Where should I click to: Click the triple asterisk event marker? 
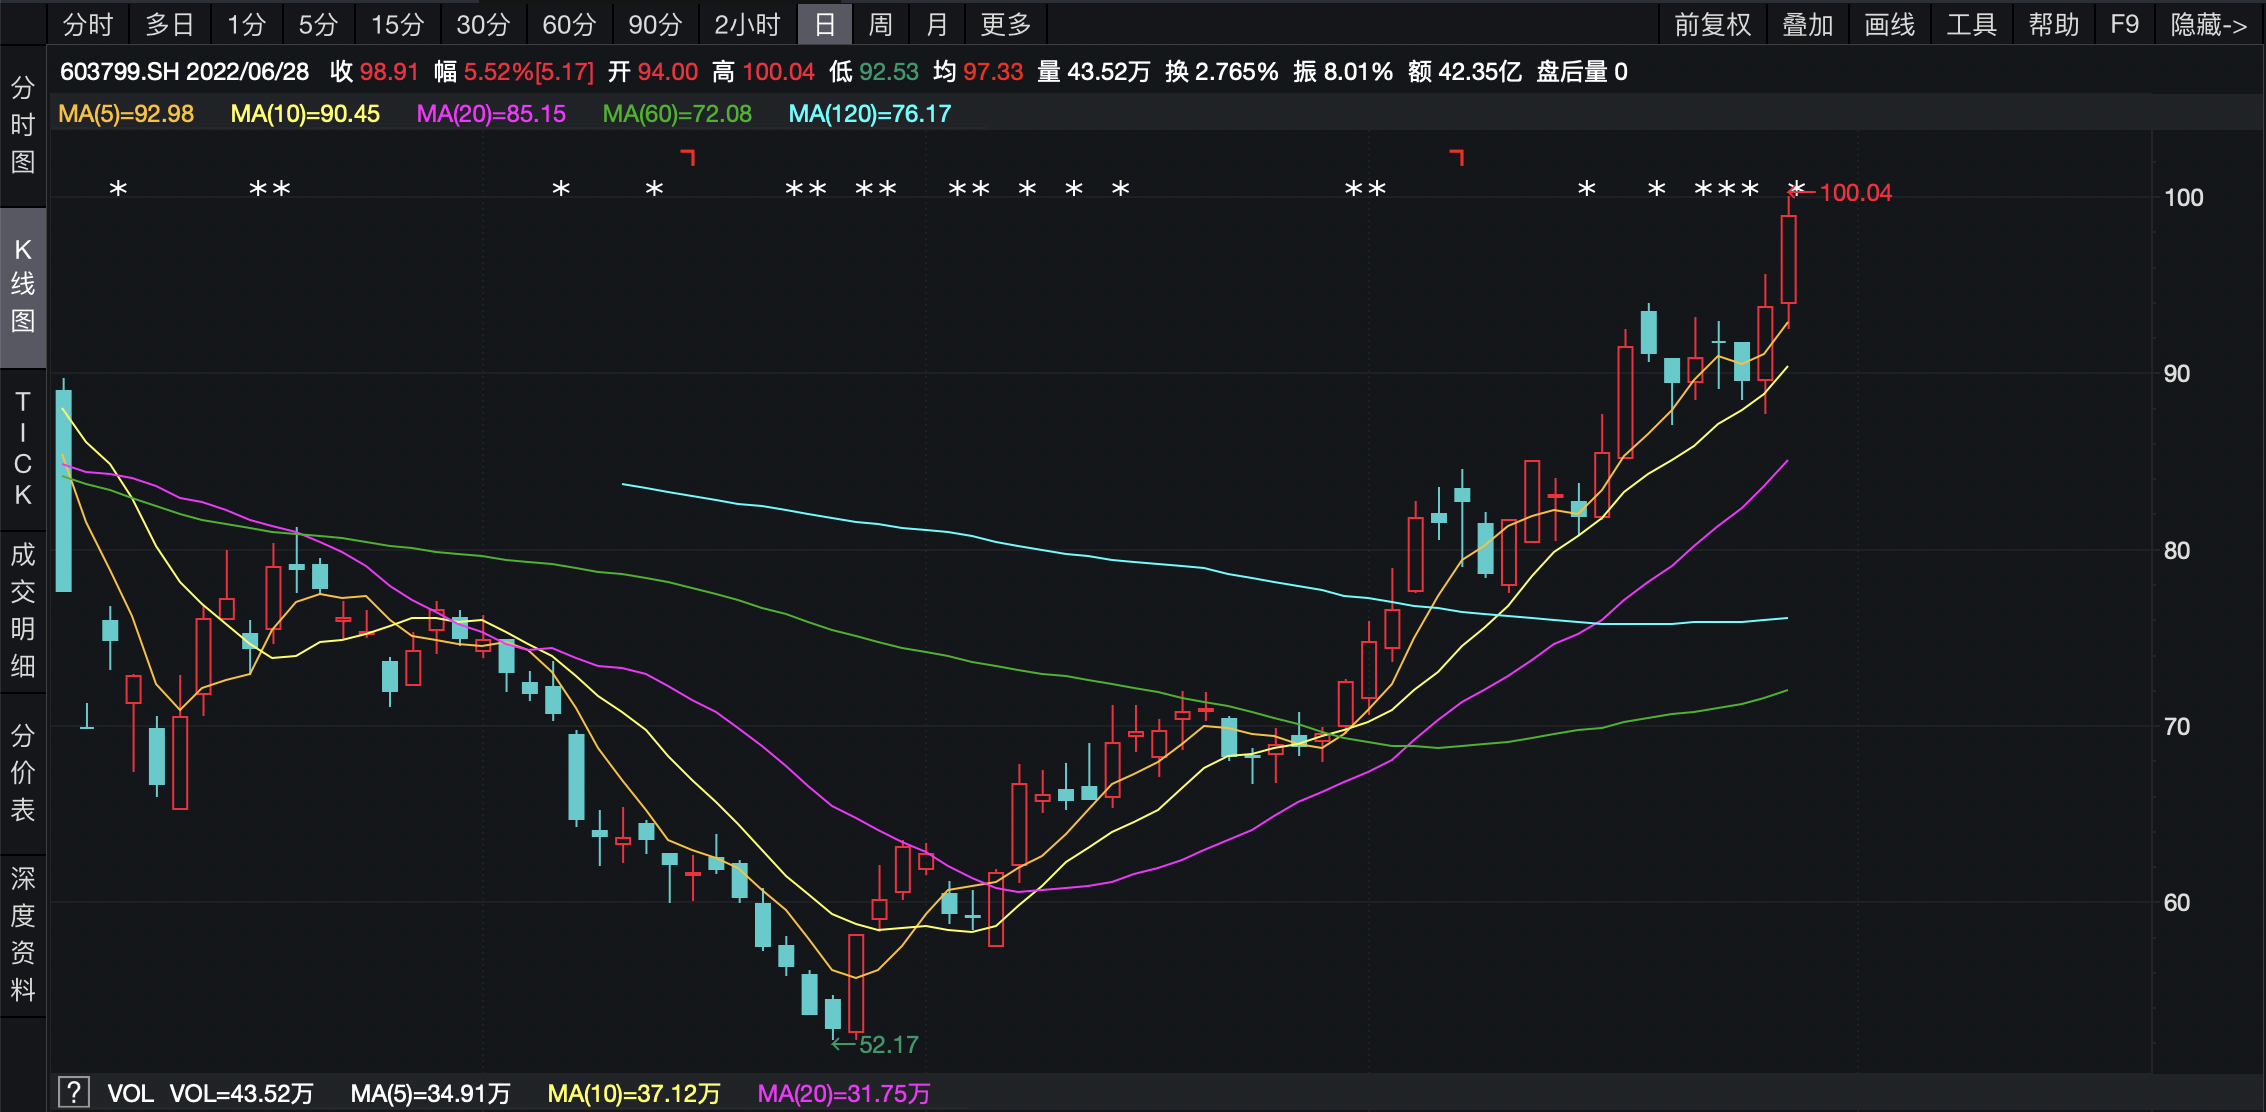pyautogui.click(x=1726, y=189)
